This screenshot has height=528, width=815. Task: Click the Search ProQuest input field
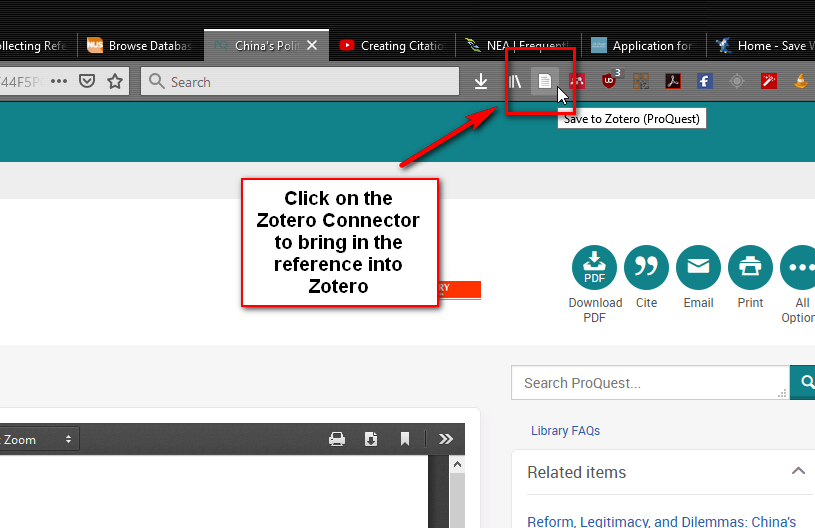(650, 382)
